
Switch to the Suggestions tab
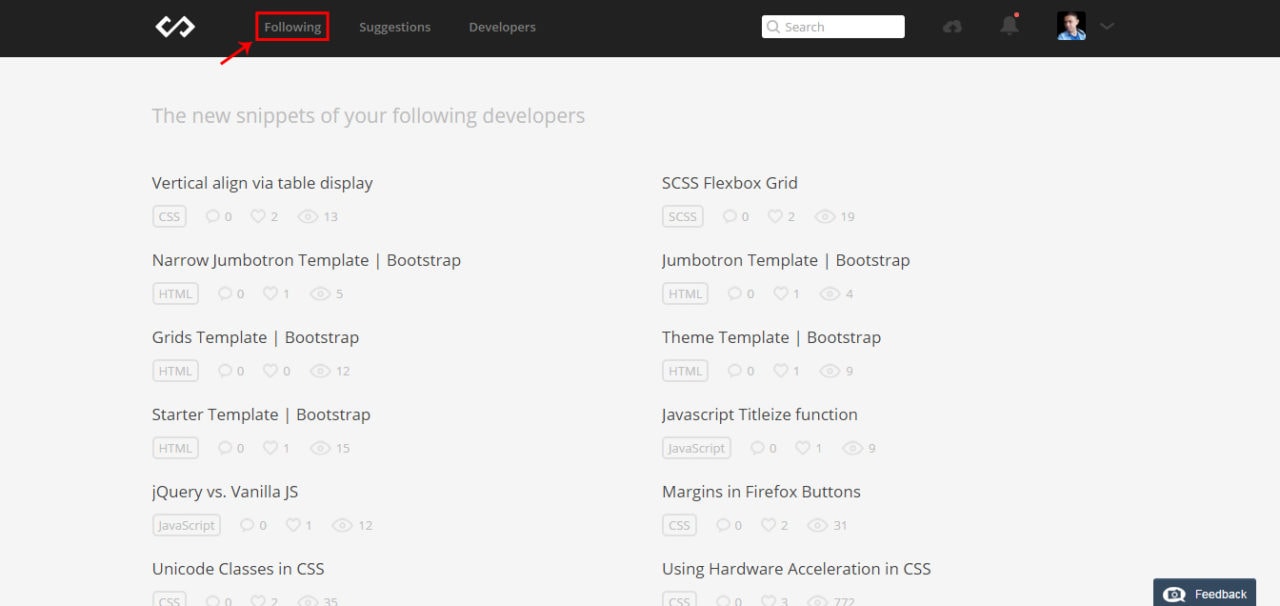(x=395, y=27)
